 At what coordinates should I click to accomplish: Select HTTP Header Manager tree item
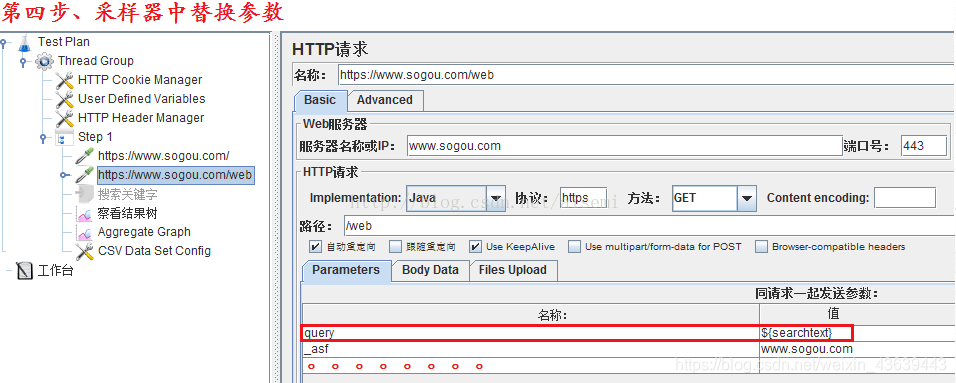click(x=141, y=118)
